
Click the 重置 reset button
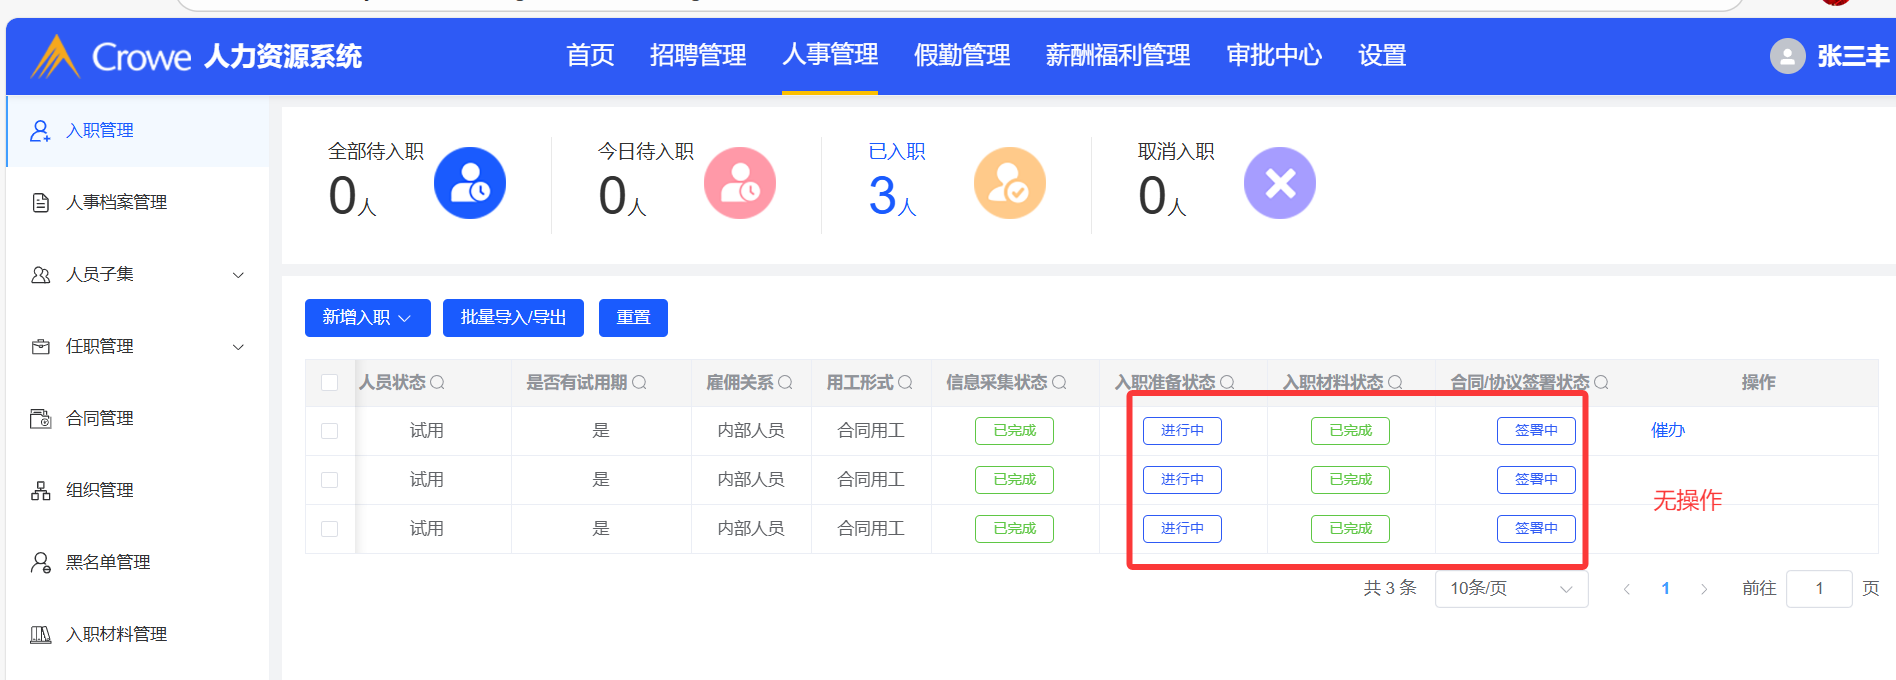point(633,318)
